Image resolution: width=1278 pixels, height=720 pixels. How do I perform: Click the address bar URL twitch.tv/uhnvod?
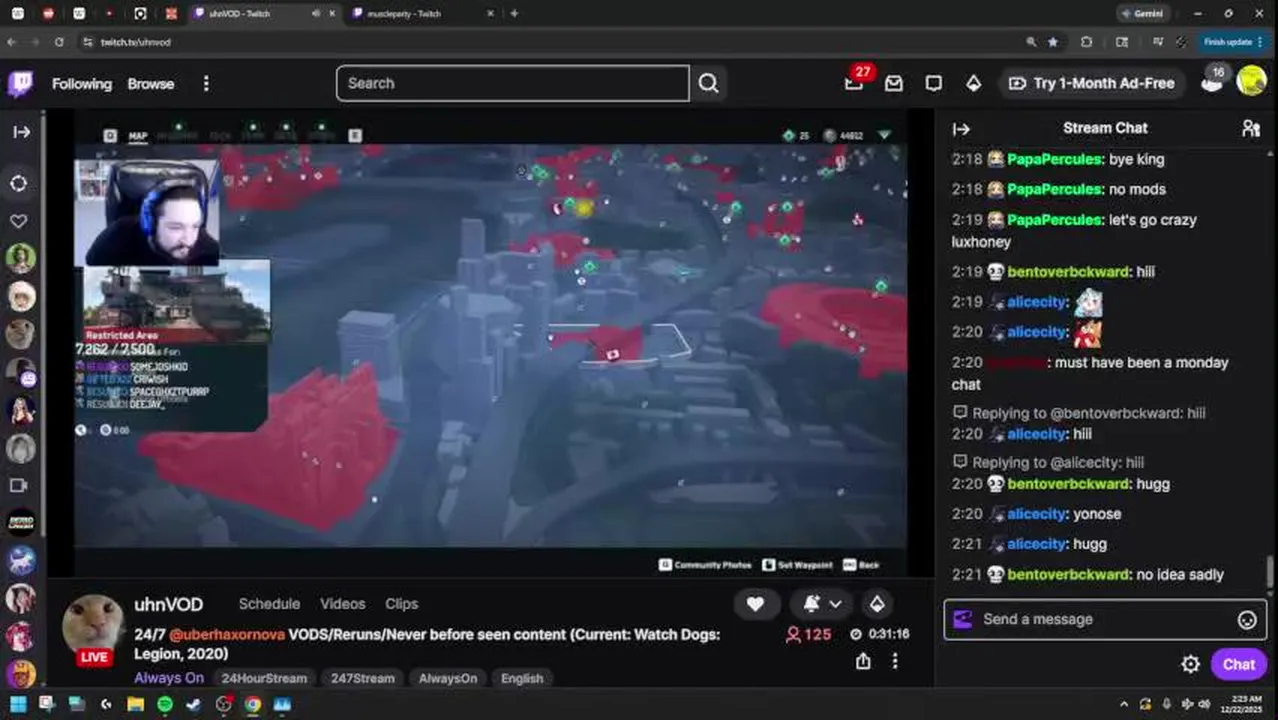click(x=136, y=43)
